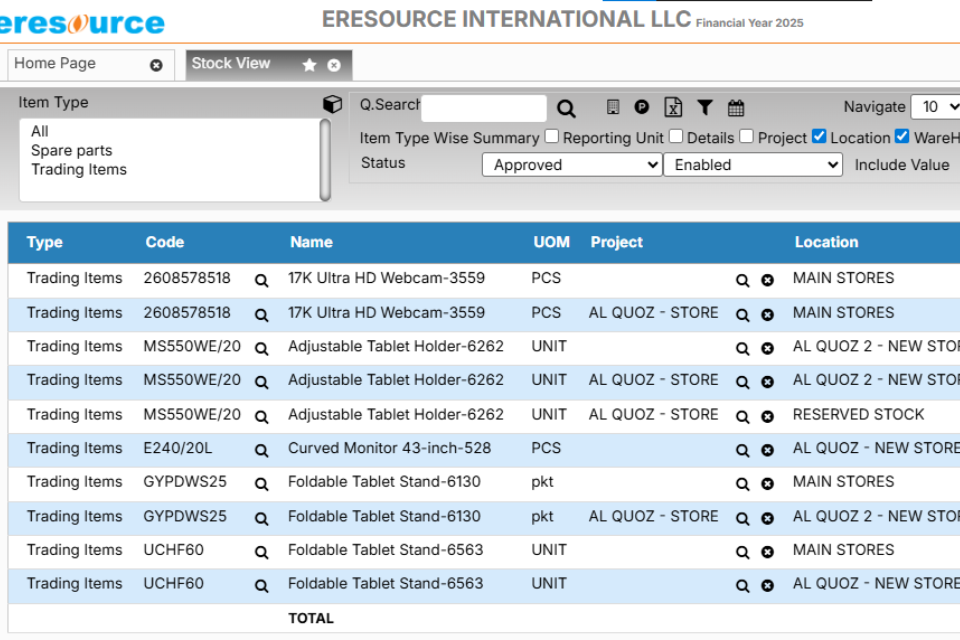Viewport: 960px width, 640px height.
Task: Open code lookup for GYPDWS25 MAIN STORES row
Action: pyautogui.click(x=261, y=484)
